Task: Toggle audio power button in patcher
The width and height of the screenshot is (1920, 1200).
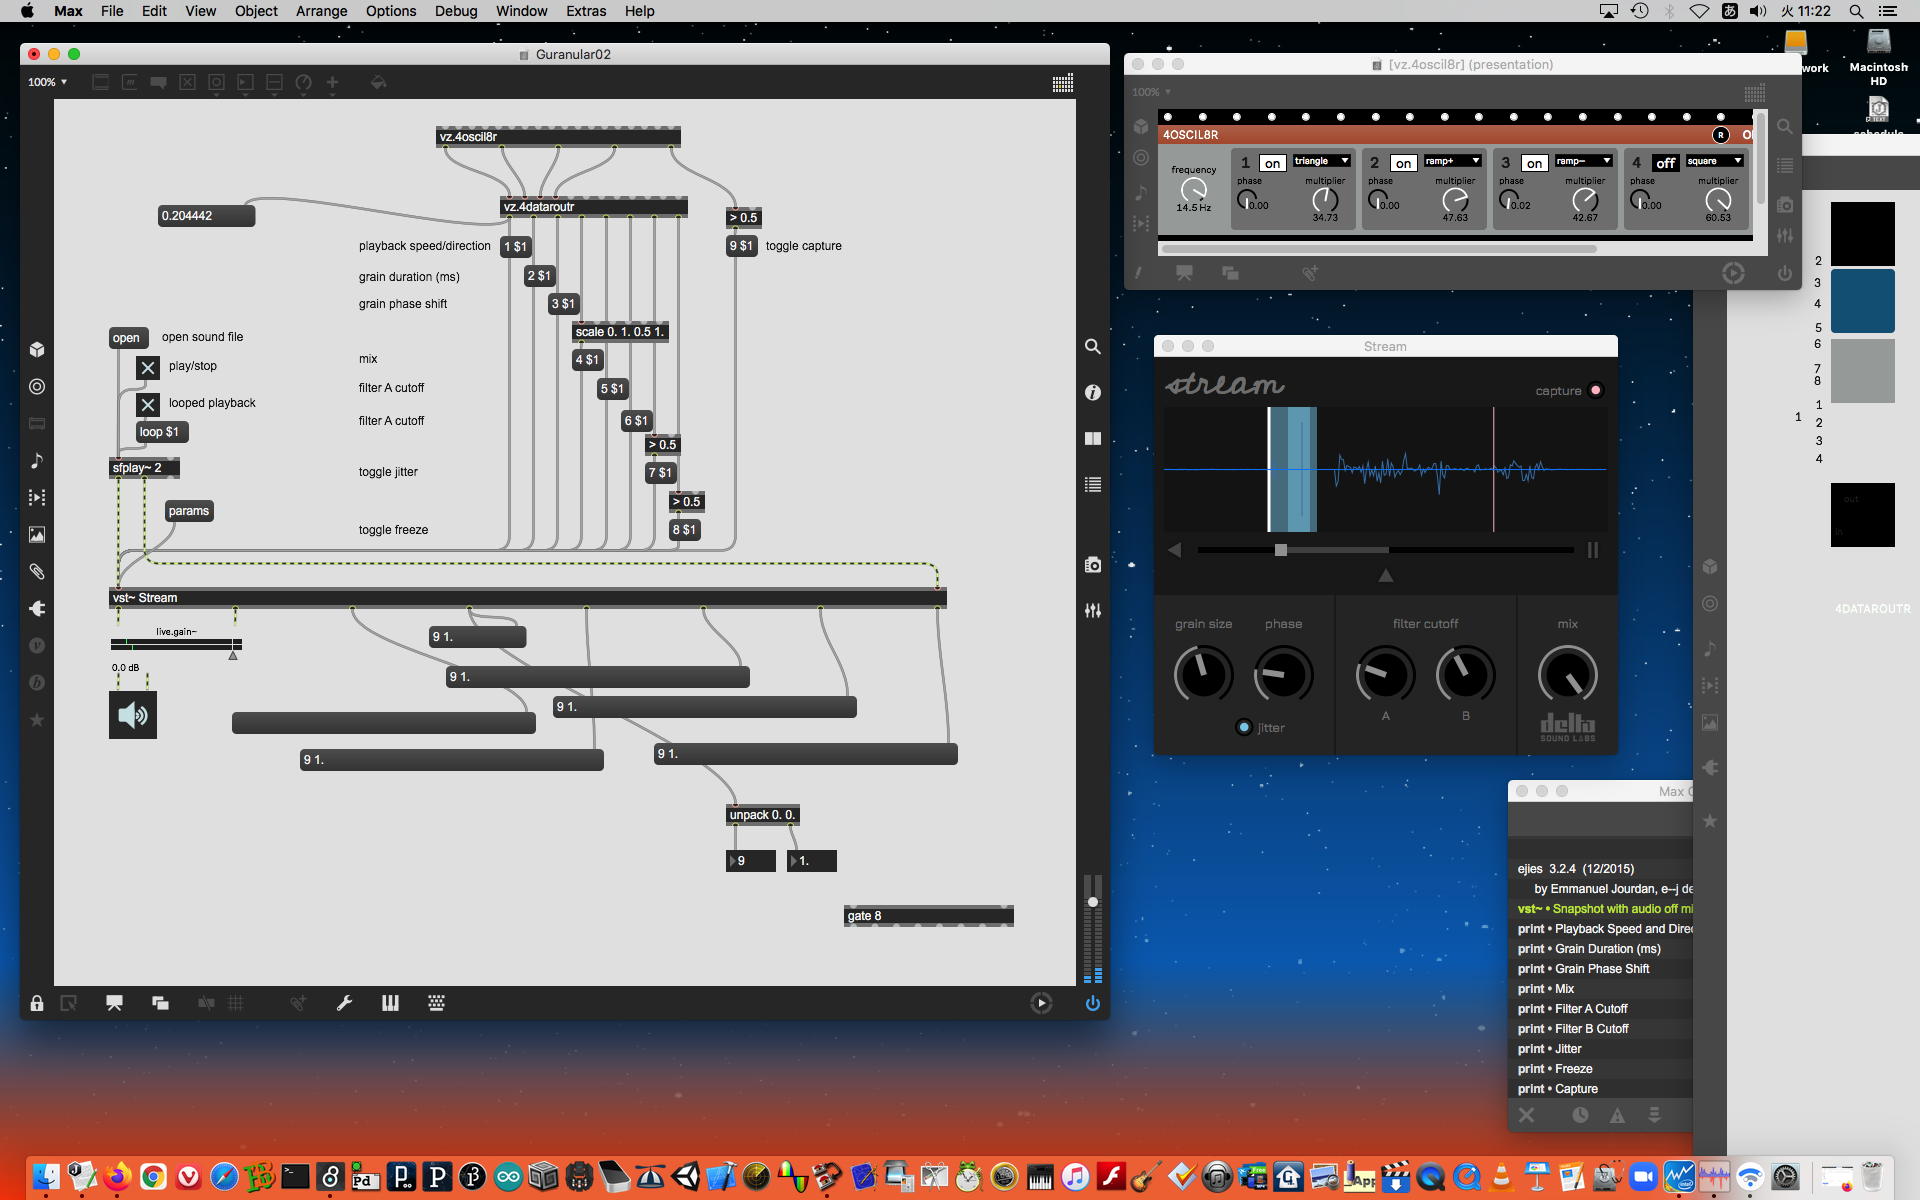Action: pos(1092,1003)
